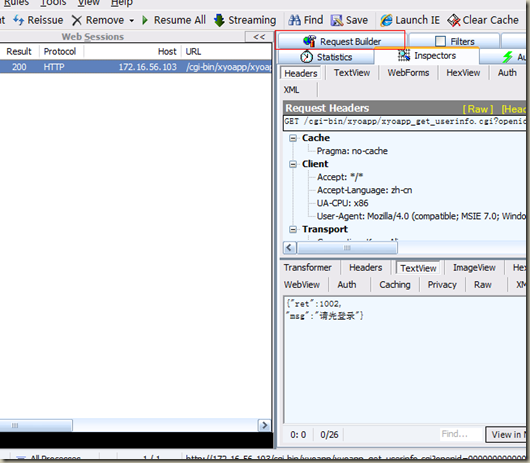Collapse sessions panel with << button
Viewport: 530px width, 463px height.
click(x=259, y=36)
